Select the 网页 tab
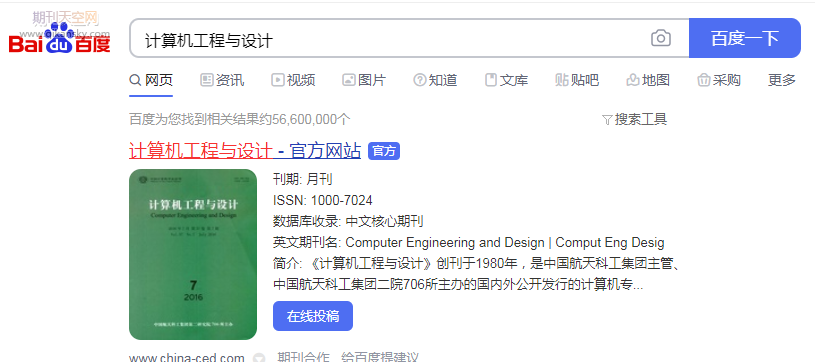Screen dimensions: 815x362 pos(151,80)
